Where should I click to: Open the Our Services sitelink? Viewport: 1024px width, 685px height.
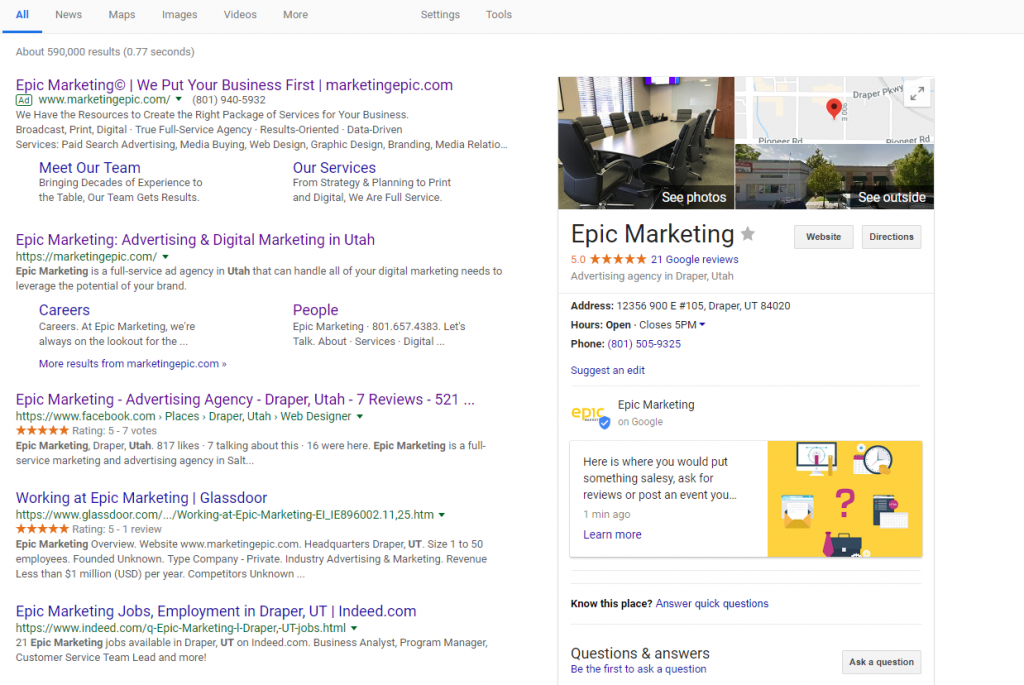click(x=334, y=168)
